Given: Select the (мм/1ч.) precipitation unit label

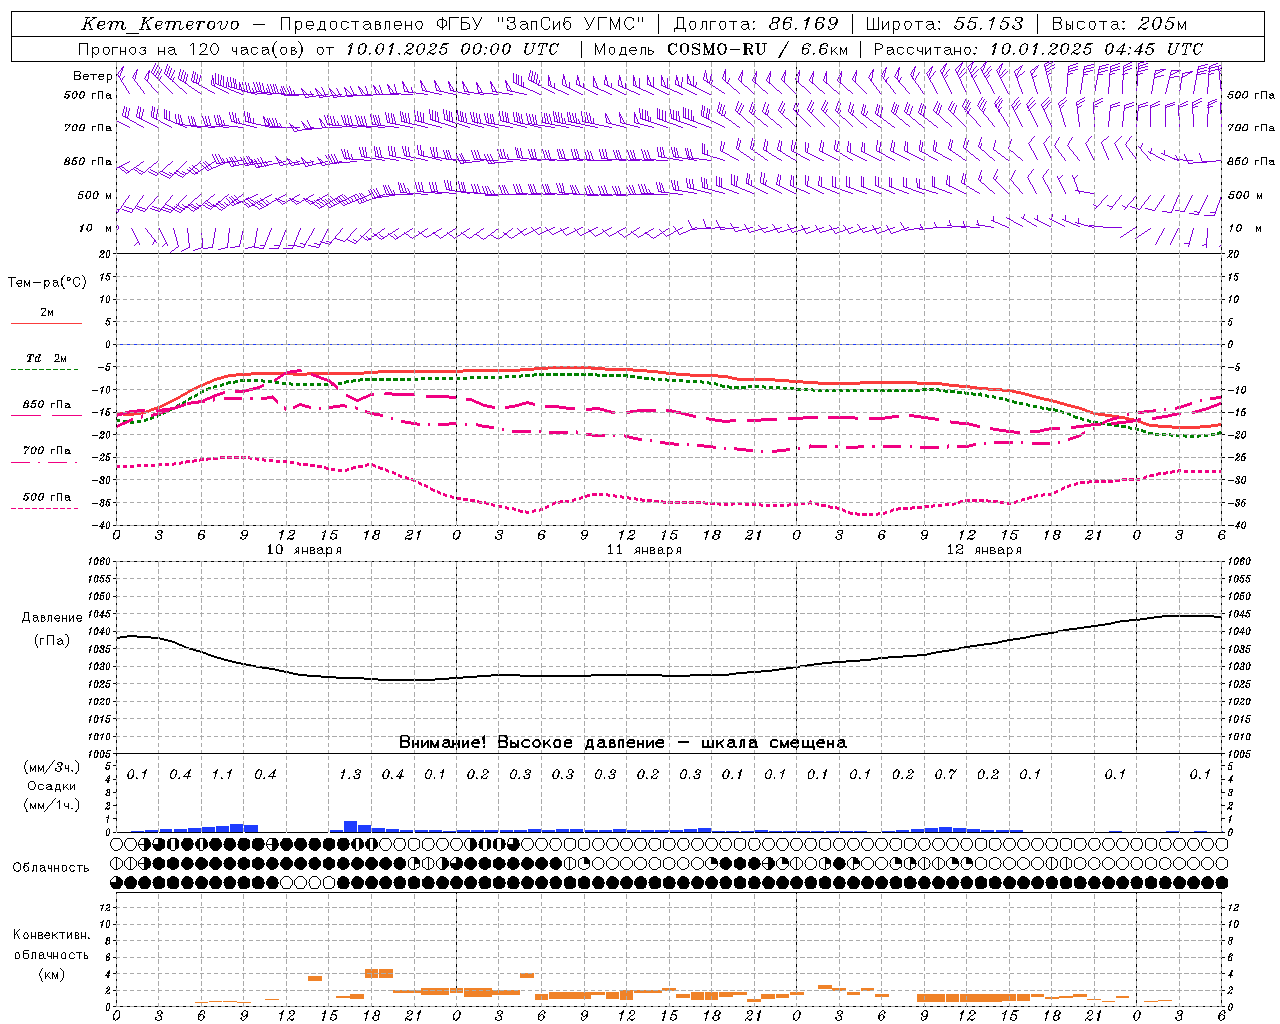Looking at the screenshot, I should coord(52,805).
